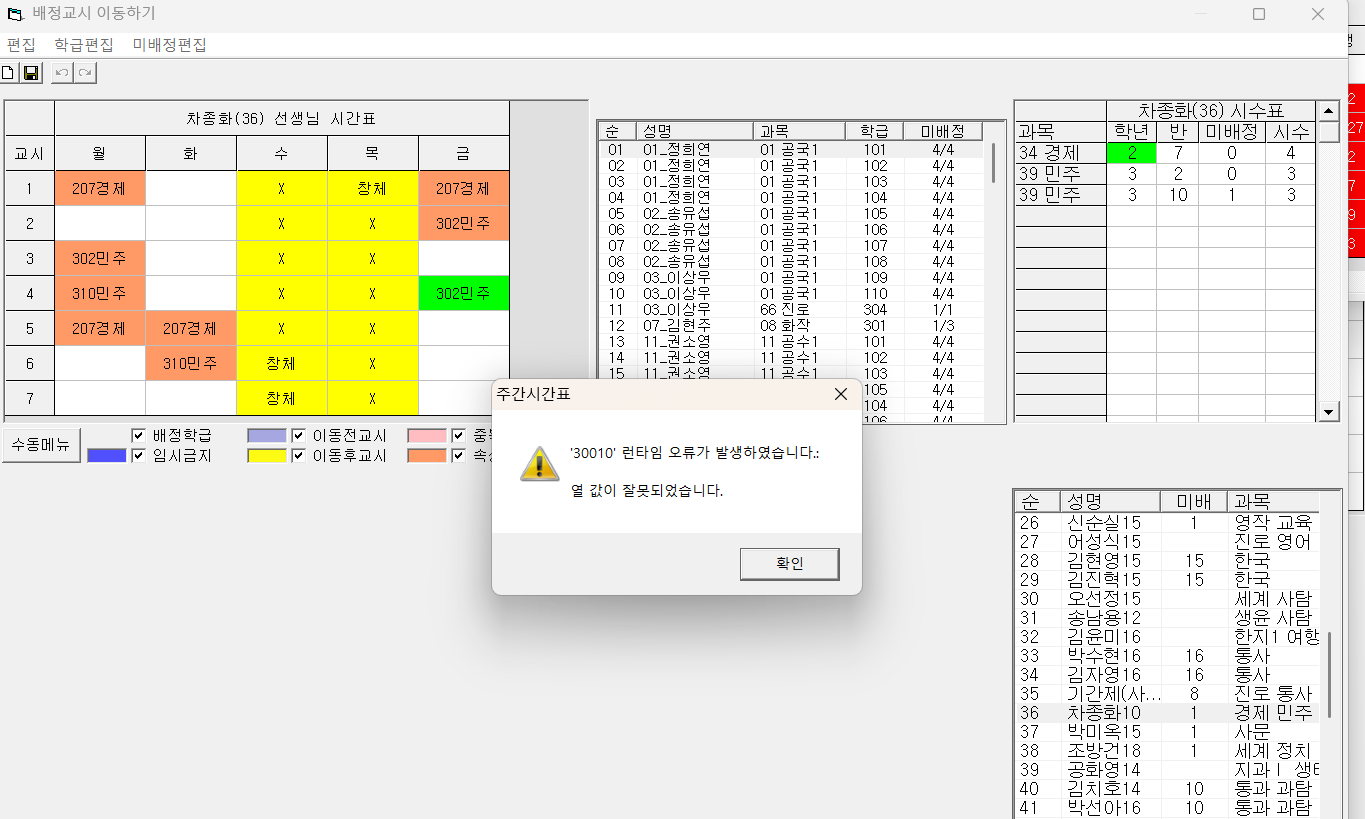
Task: Select the 310민주 cell in the 화 column
Action: click(x=190, y=363)
